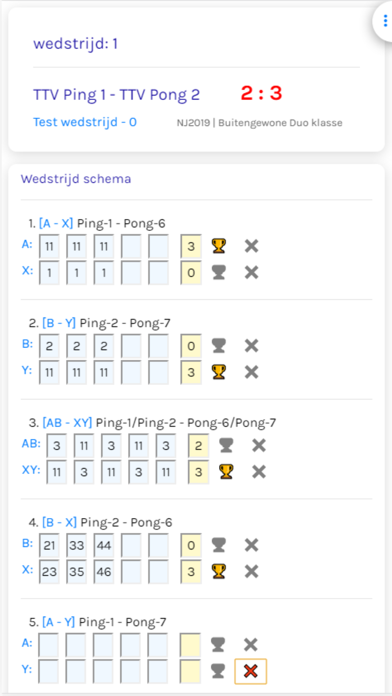This screenshot has width=392, height=696.
Task: Select first game score field for A in match 5
Action: click(49, 645)
